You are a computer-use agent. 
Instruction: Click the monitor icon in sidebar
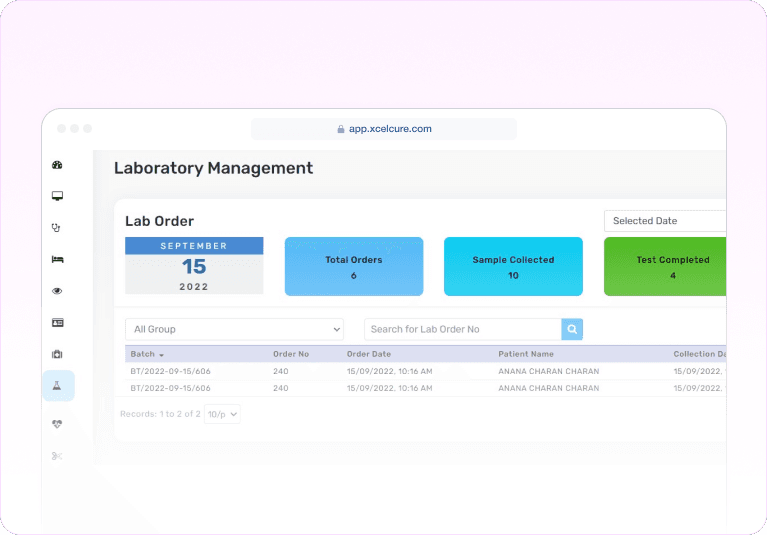click(x=57, y=196)
